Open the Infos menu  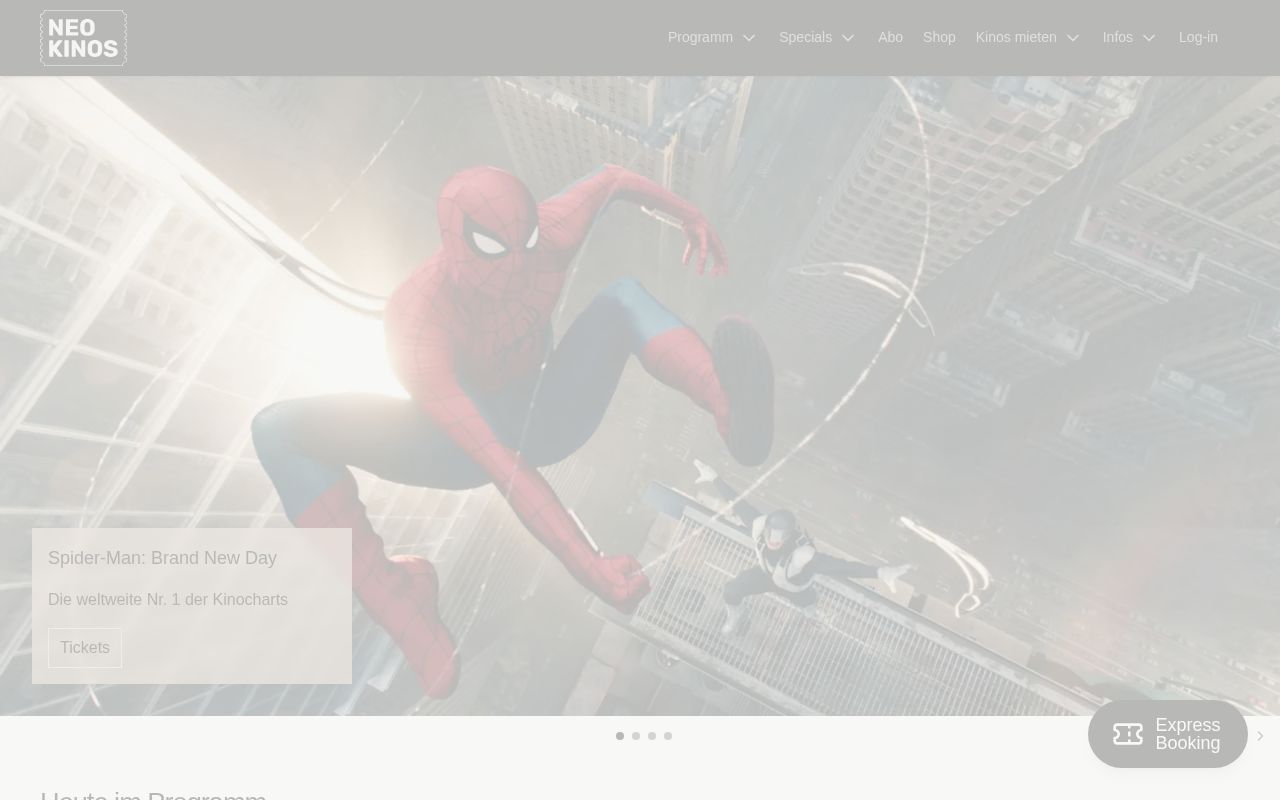click(1118, 37)
